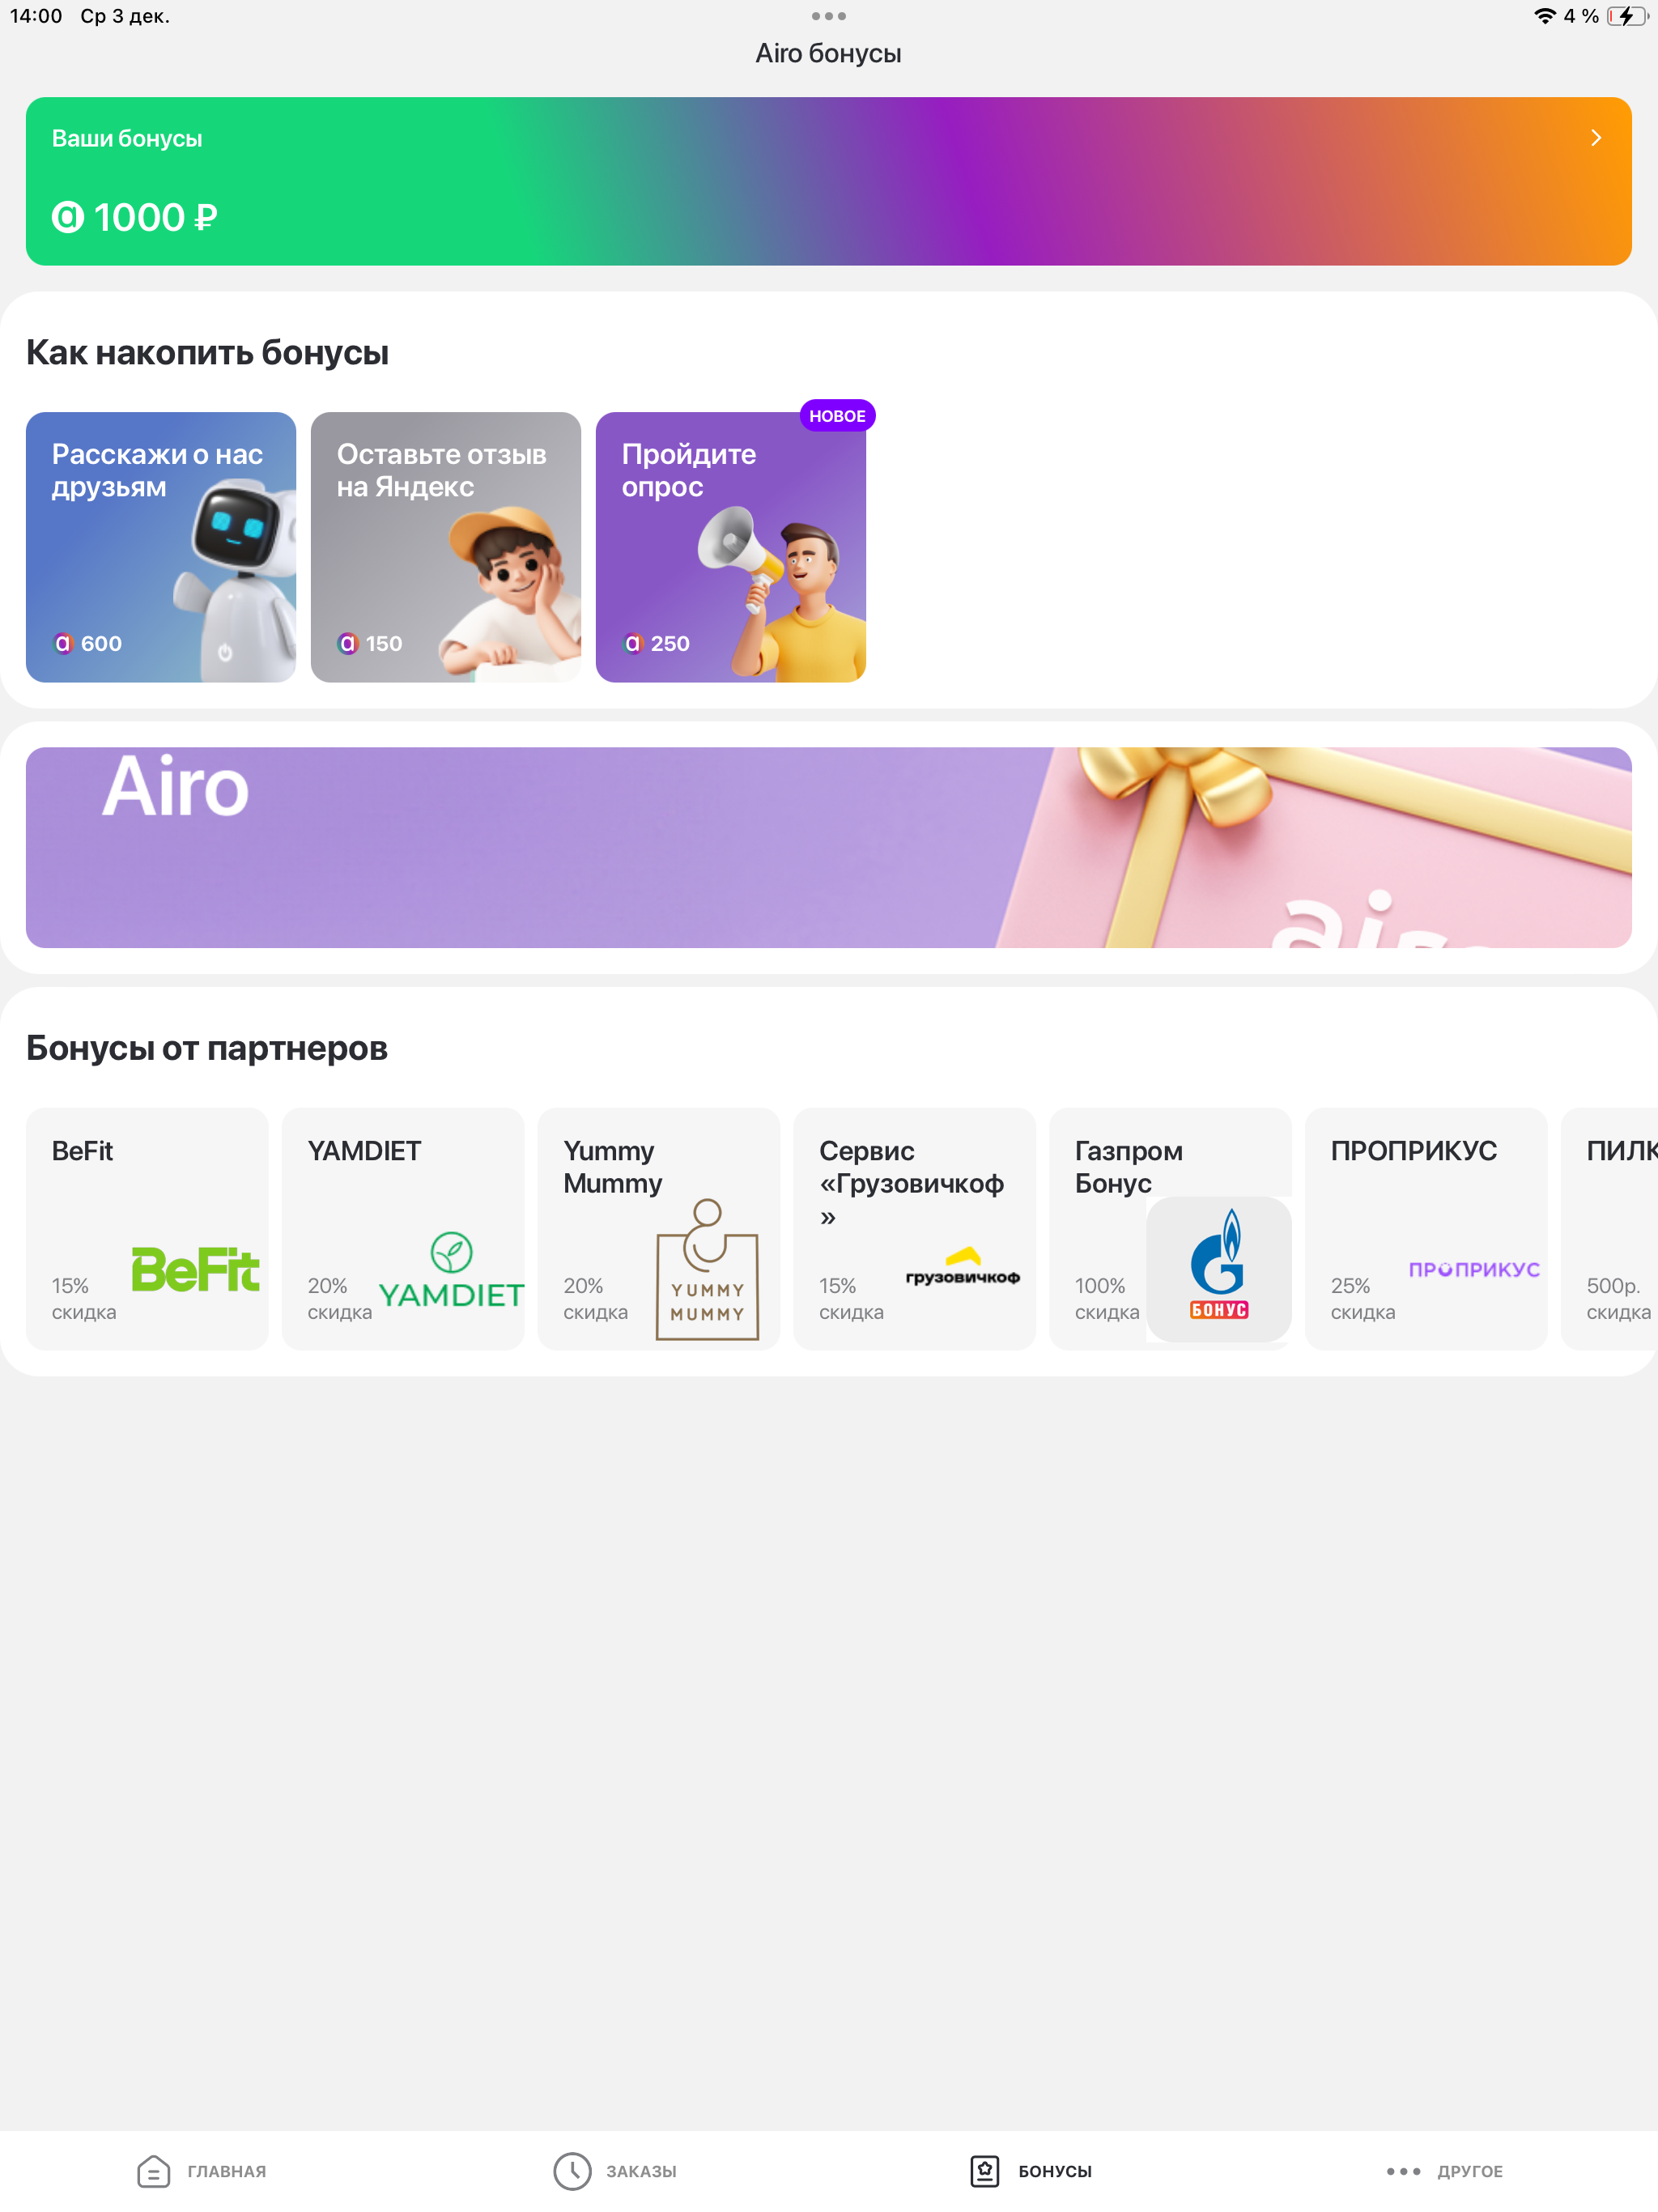Open the Заказы clock icon
The image size is (1658, 2212).
[572, 2171]
